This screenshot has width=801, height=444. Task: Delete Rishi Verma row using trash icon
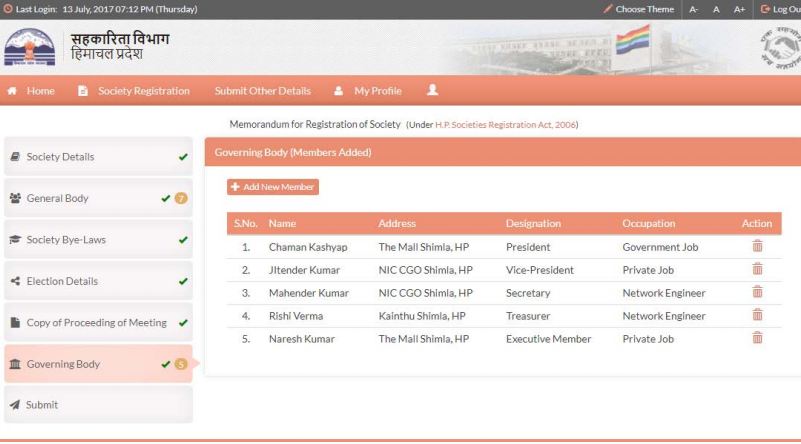click(757, 315)
